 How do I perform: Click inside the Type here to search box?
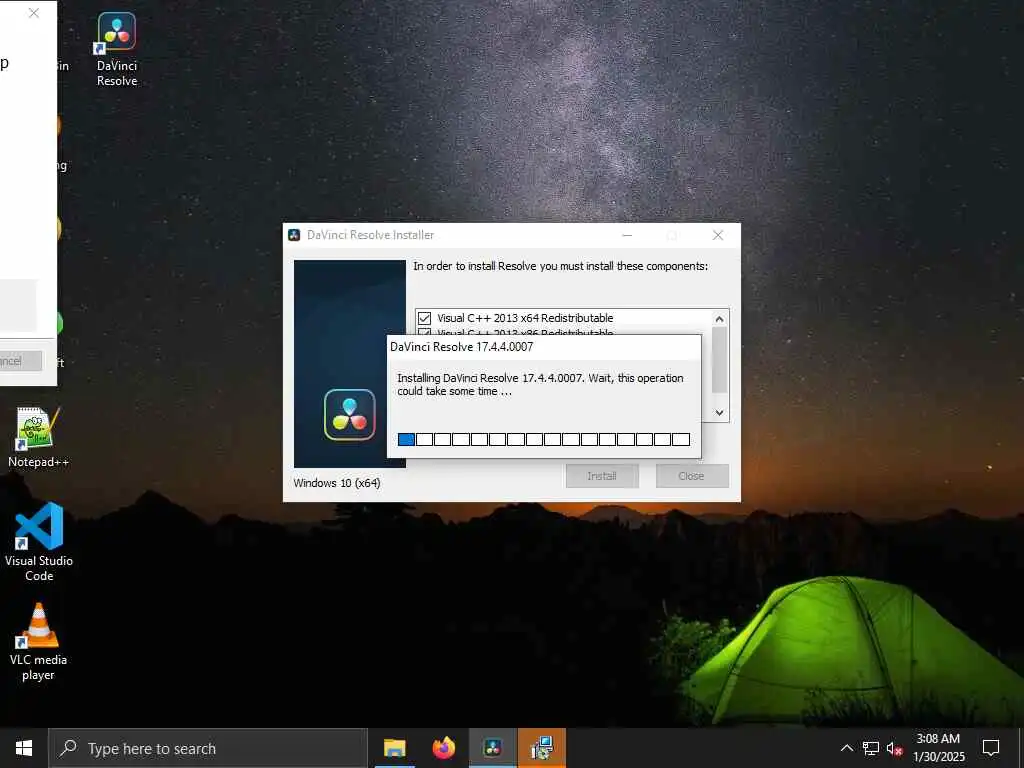(208, 748)
